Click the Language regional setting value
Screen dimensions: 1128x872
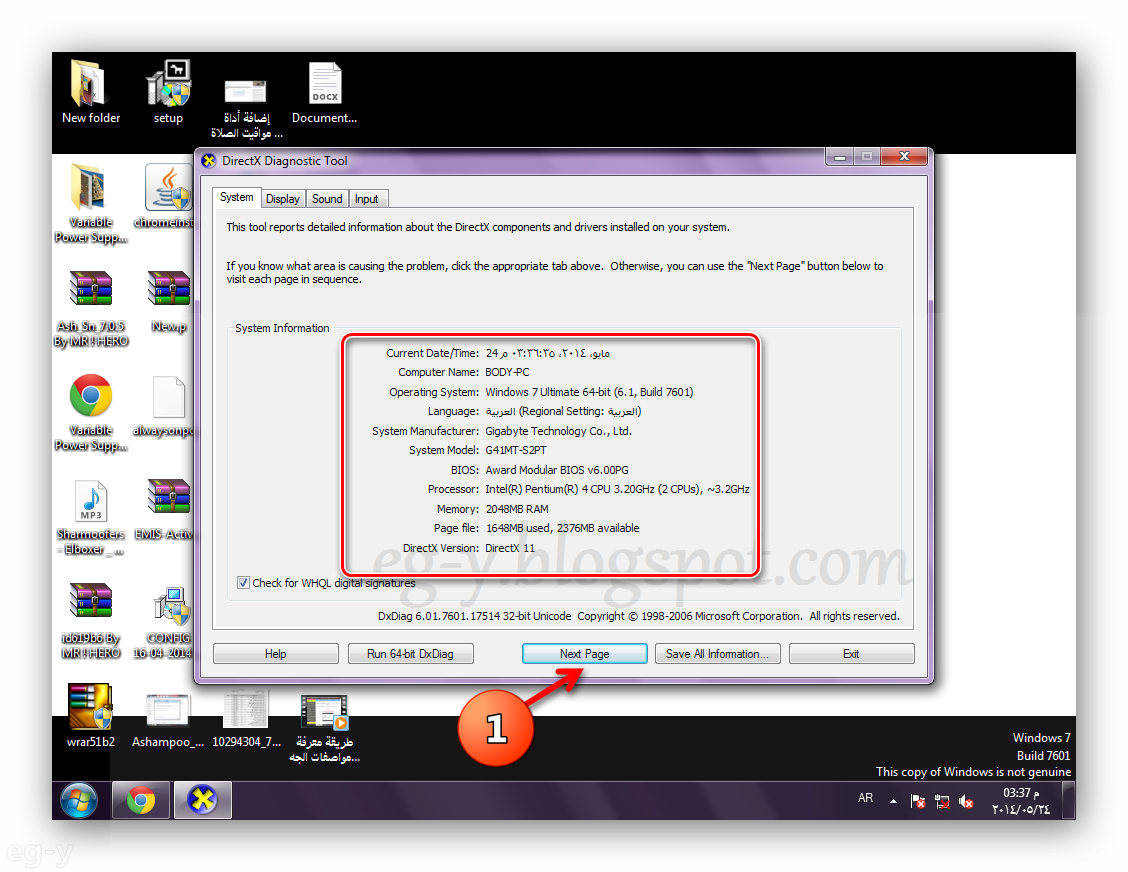coord(563,412)
